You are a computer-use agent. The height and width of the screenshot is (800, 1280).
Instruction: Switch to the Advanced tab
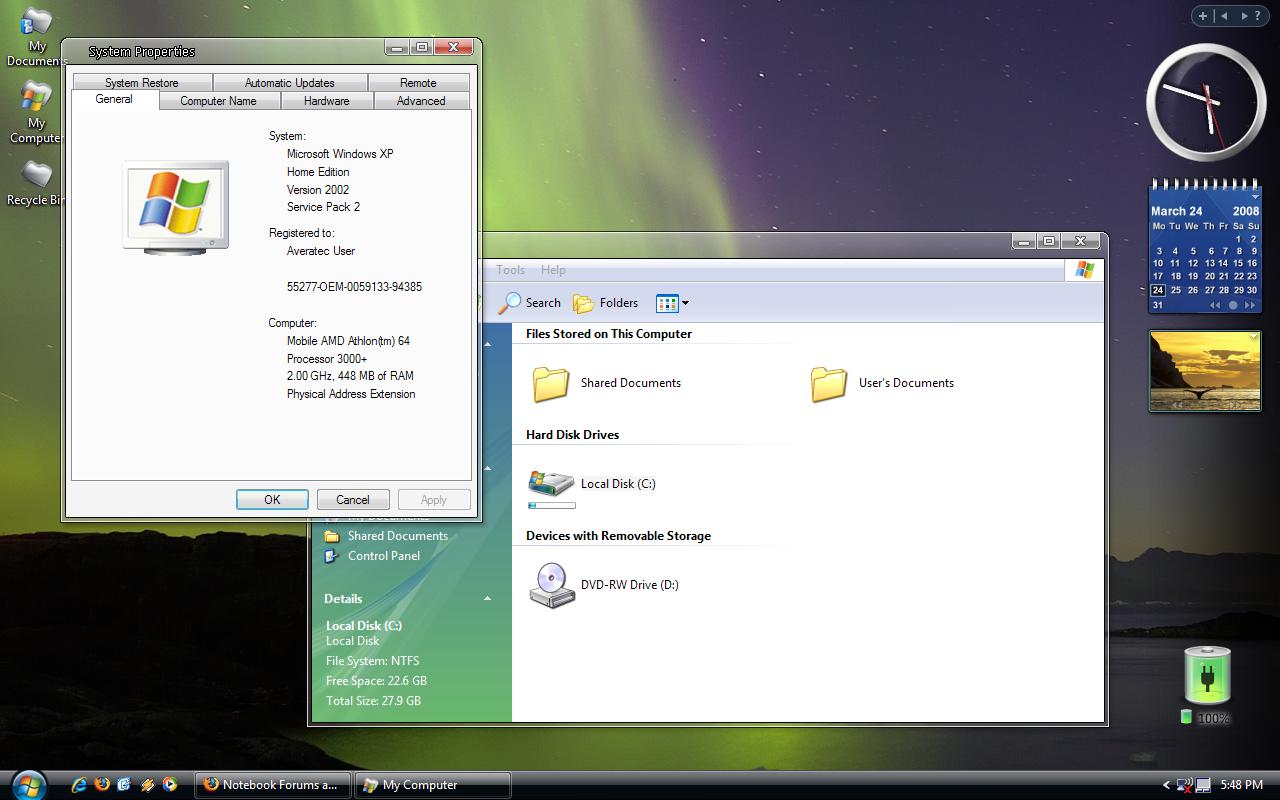(x=421, y=101)
